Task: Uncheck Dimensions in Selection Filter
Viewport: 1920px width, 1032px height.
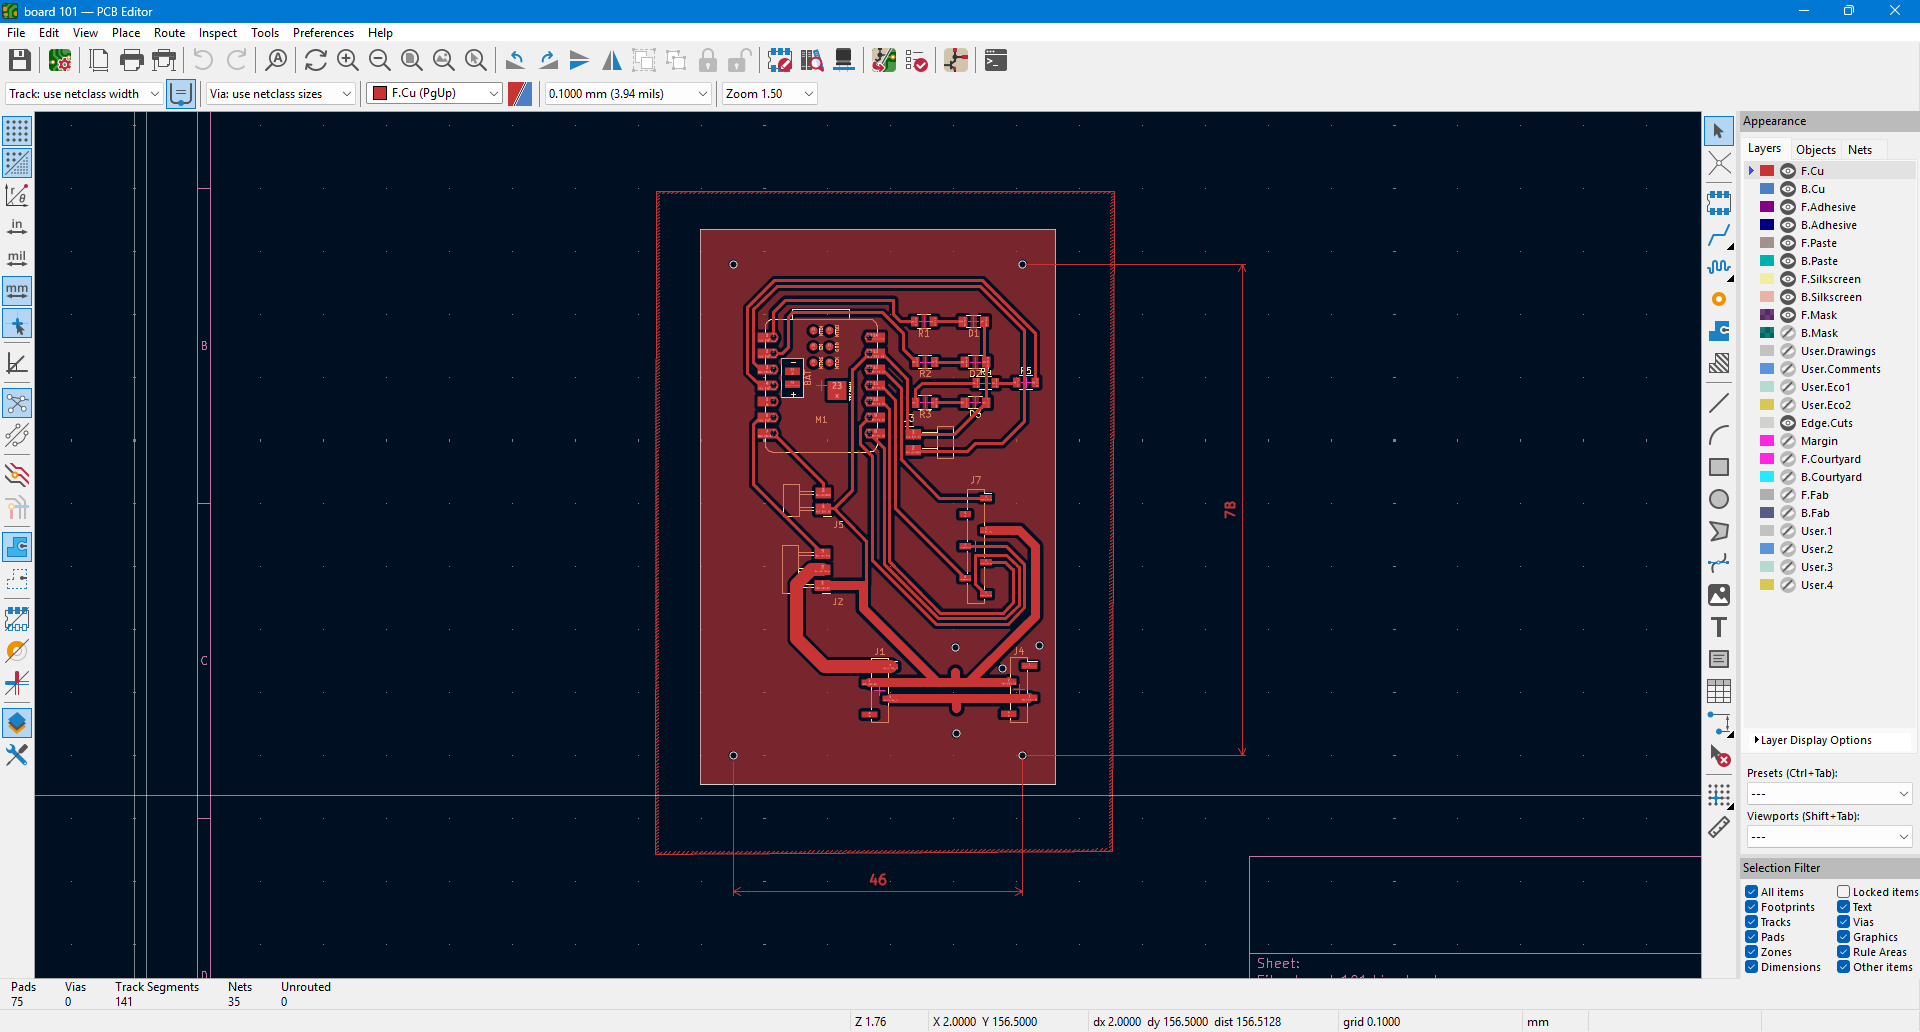Action: pos(1752,967)
